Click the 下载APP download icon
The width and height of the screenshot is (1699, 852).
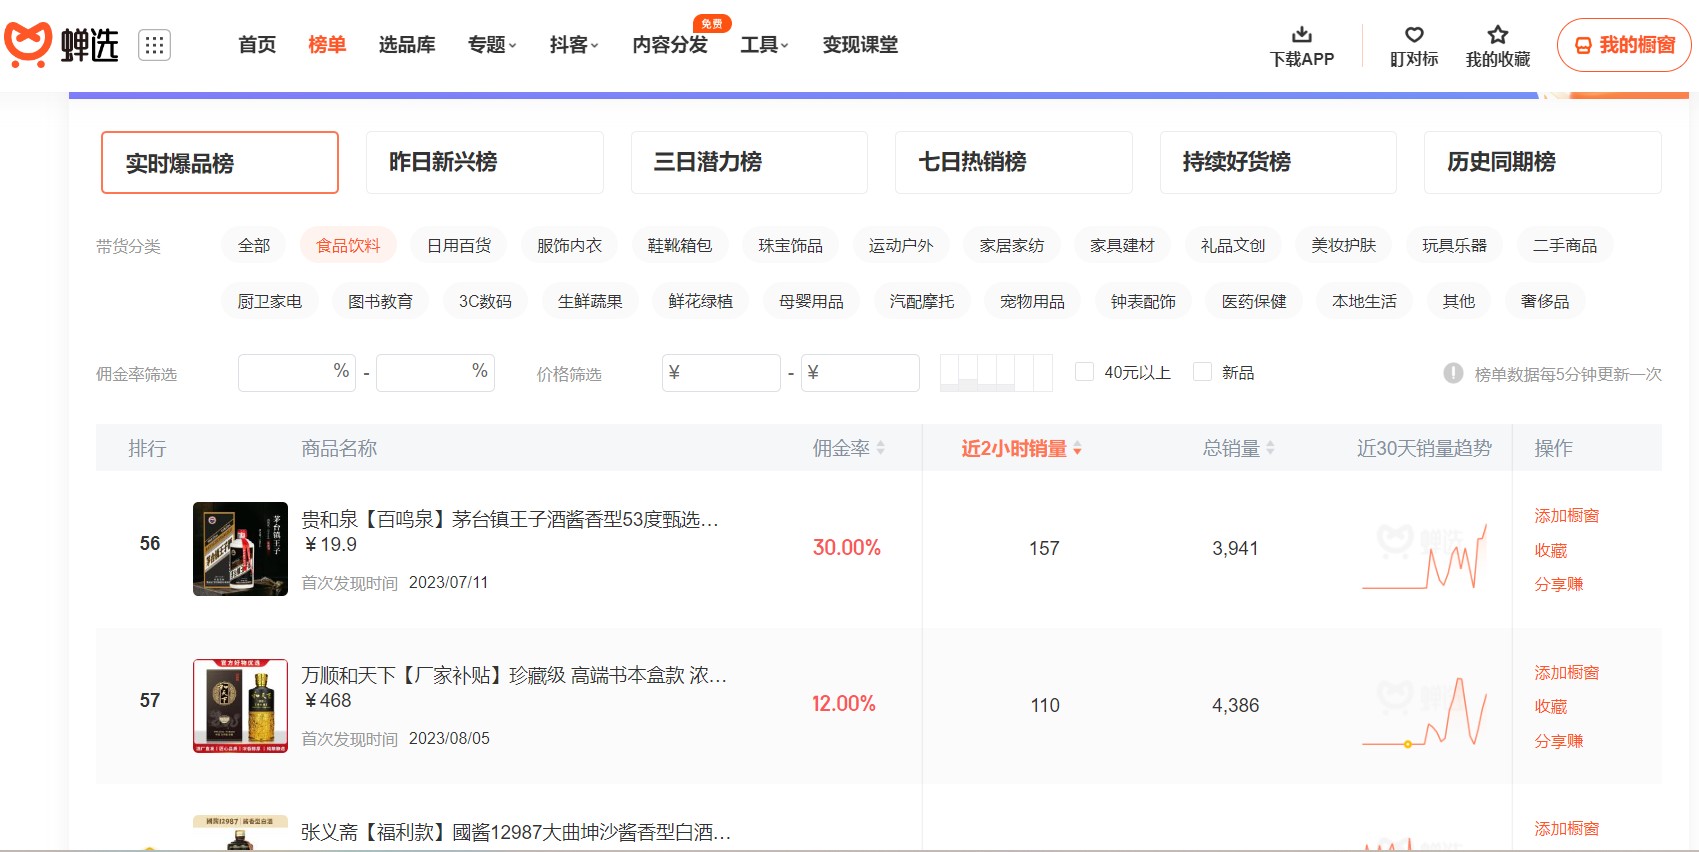point(1302,34)
